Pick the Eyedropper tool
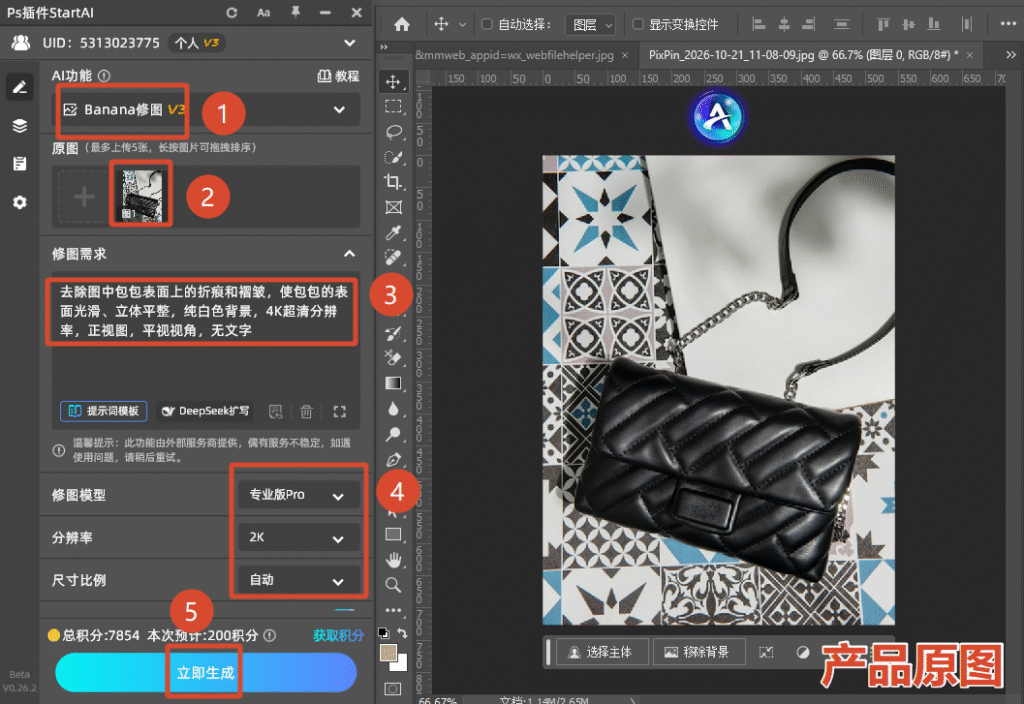 point(393,232)
